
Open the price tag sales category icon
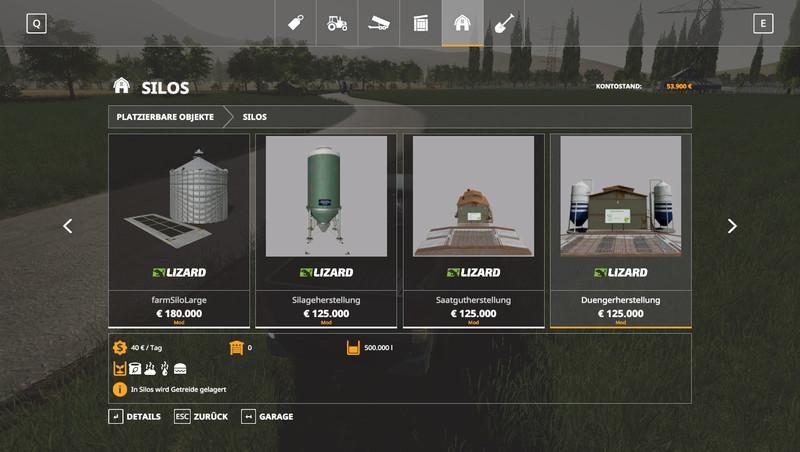(295, 23)
